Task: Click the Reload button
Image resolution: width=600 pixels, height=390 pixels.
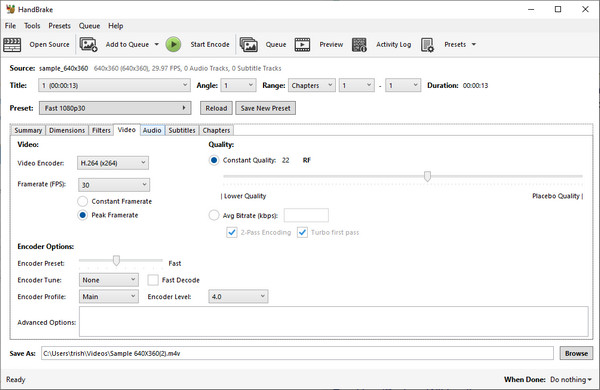Action: pyautogui.click(x=216, y=108)
